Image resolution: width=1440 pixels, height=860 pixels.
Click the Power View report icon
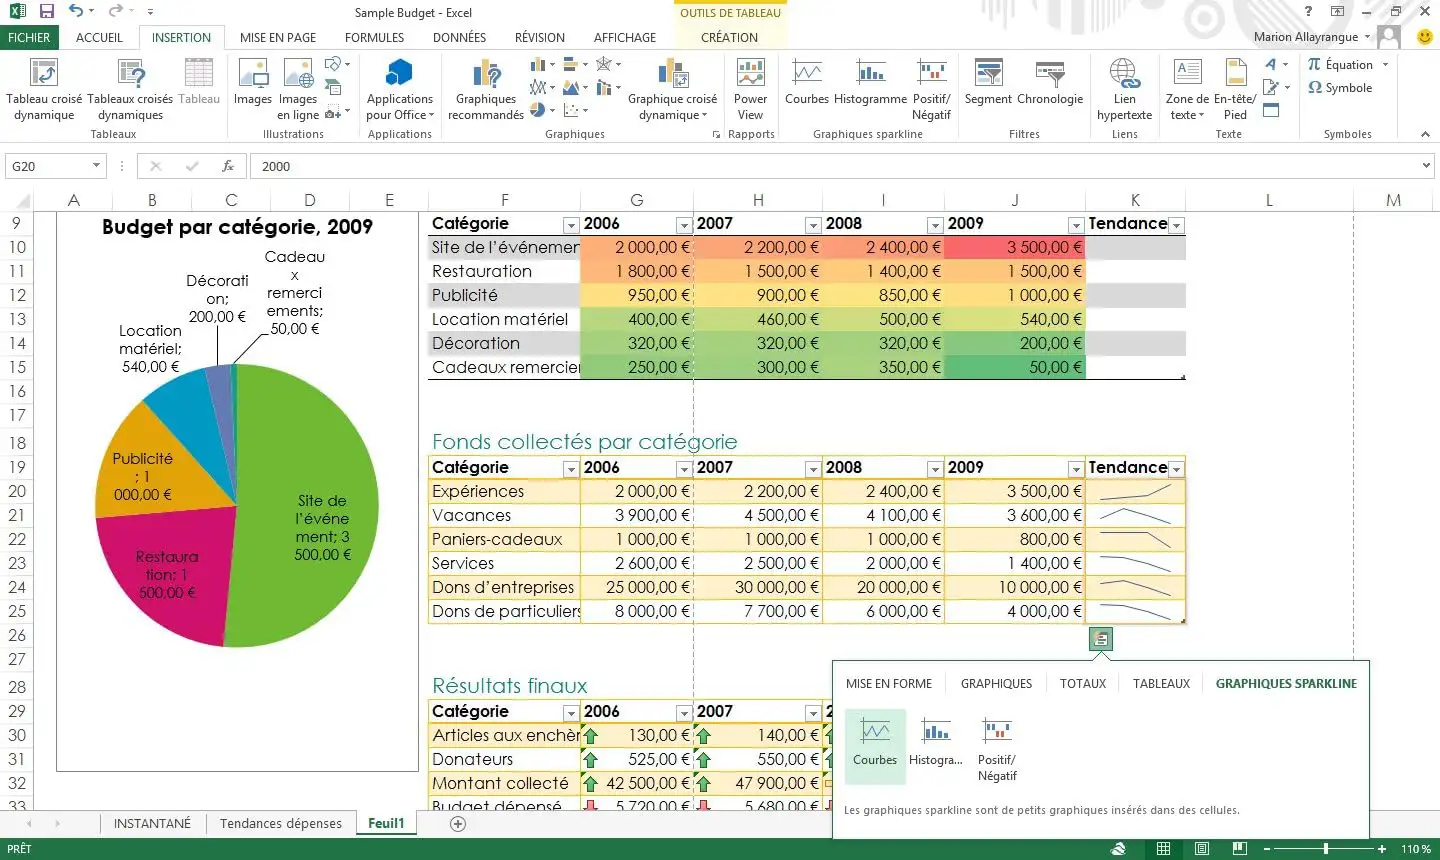[750, 89]
